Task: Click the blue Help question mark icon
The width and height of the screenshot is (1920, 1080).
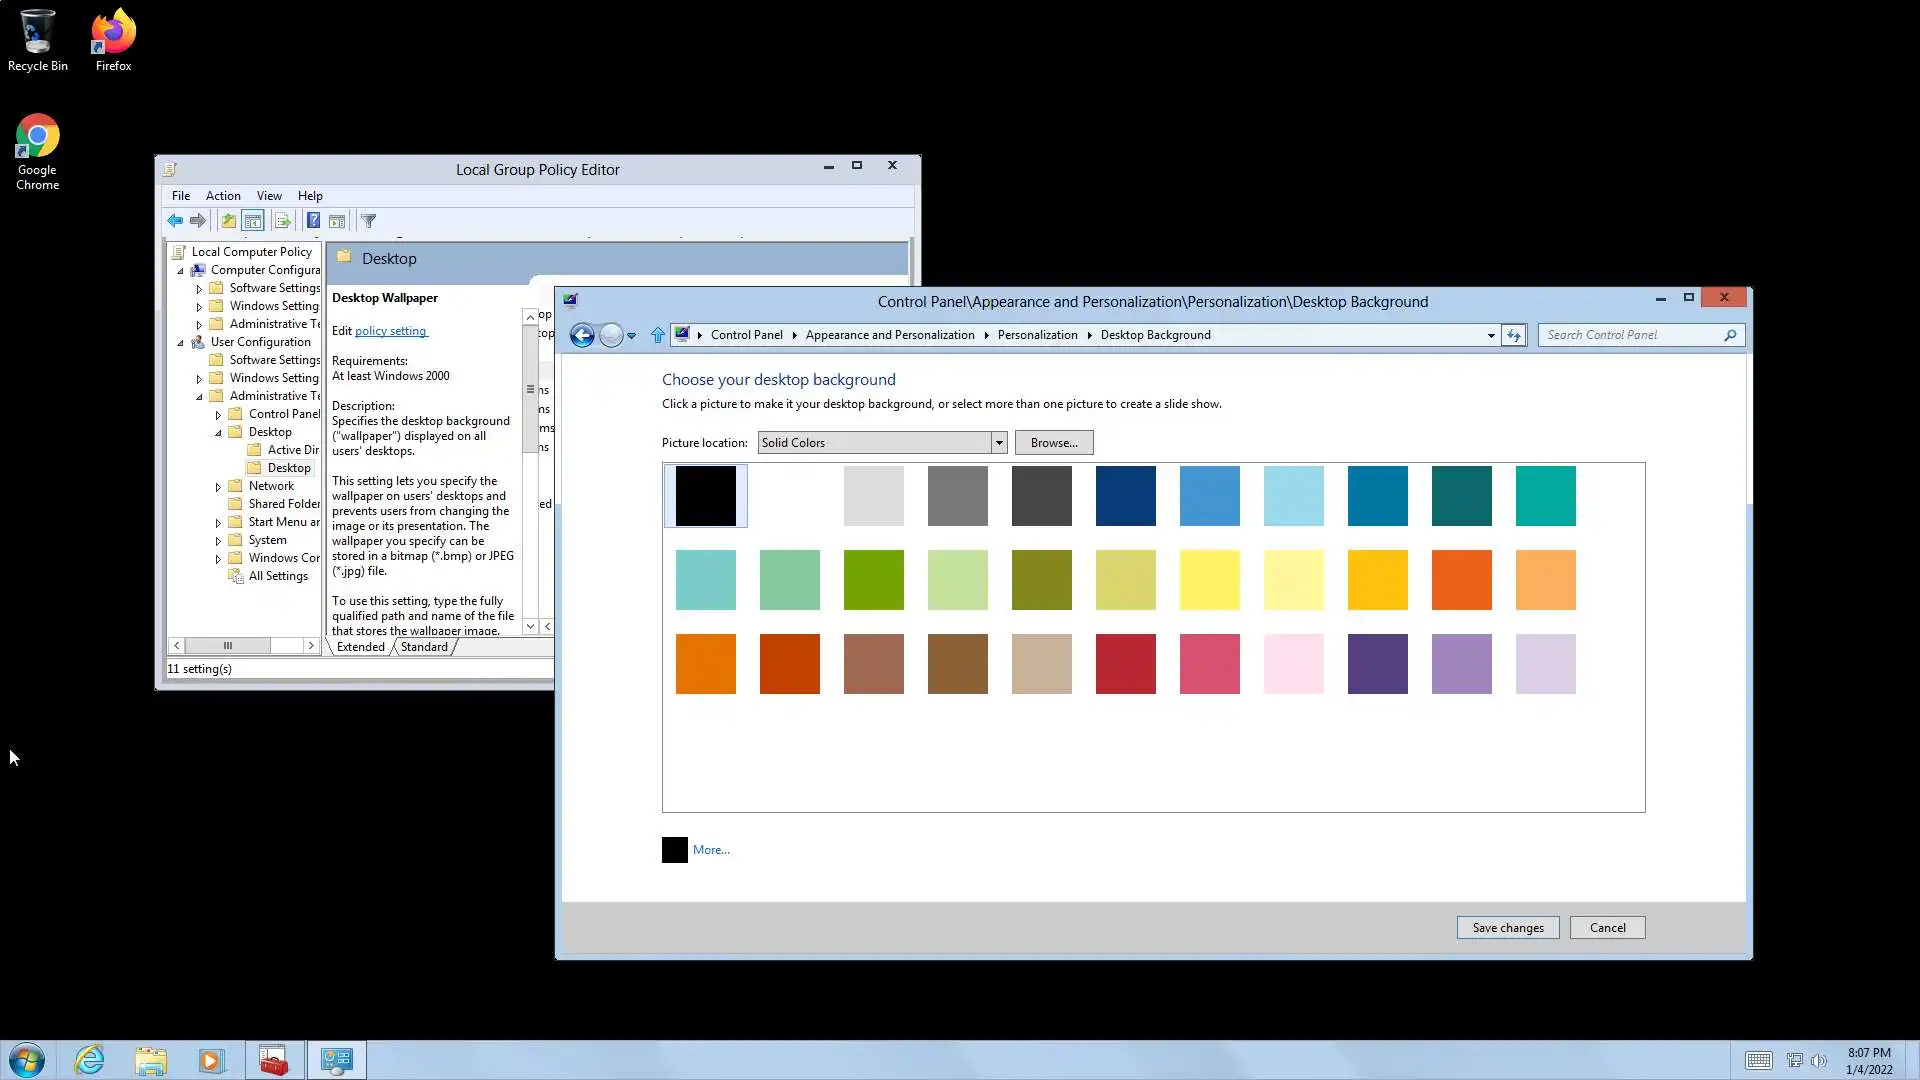Action: (x=313, y=221)
